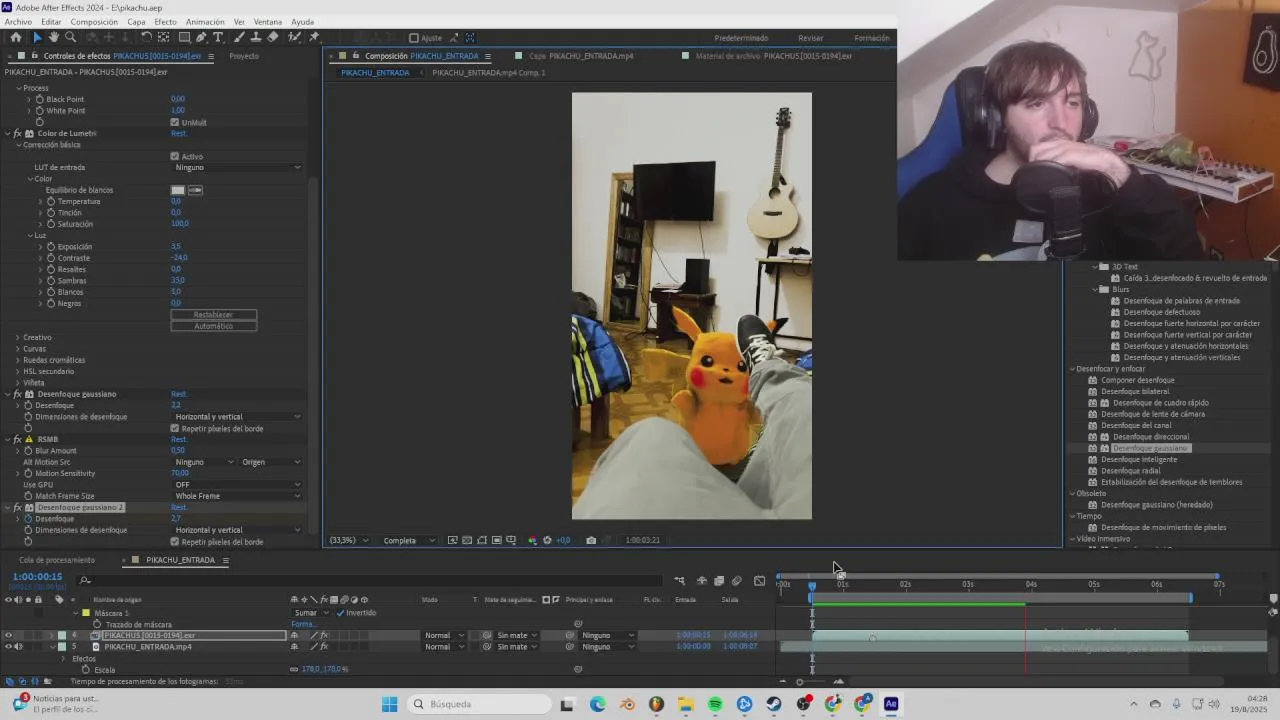Toggle Repetir píxeles del borde for Desenfoque gaussiano
This screenshot has width=1280, height=720.
pyautogui.click(x=175, y=428)
